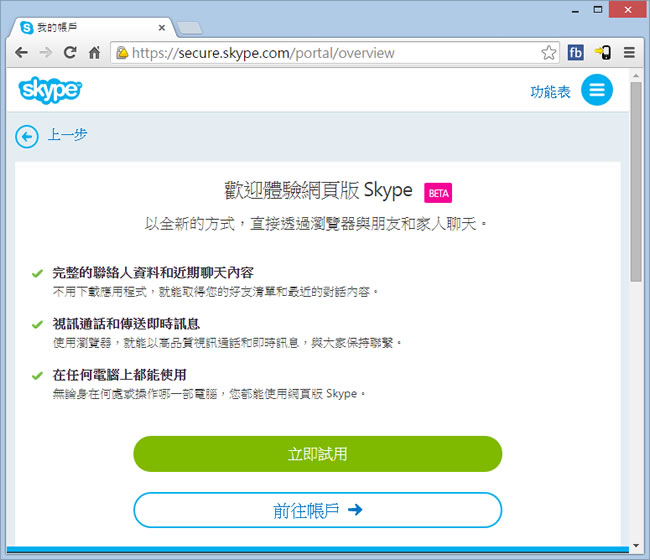Click text 完整的聯絡人資料和近期聊天內容

(153, 273)
